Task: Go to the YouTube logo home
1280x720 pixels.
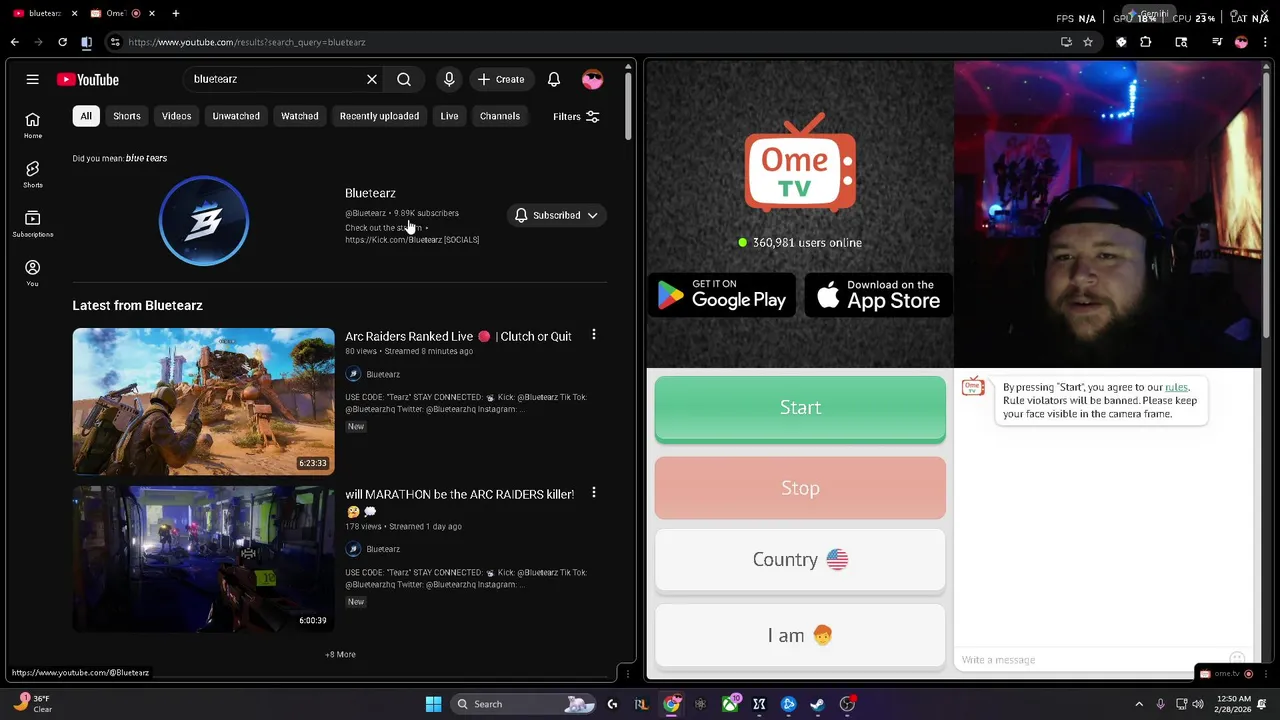Action: pos(88,79)
